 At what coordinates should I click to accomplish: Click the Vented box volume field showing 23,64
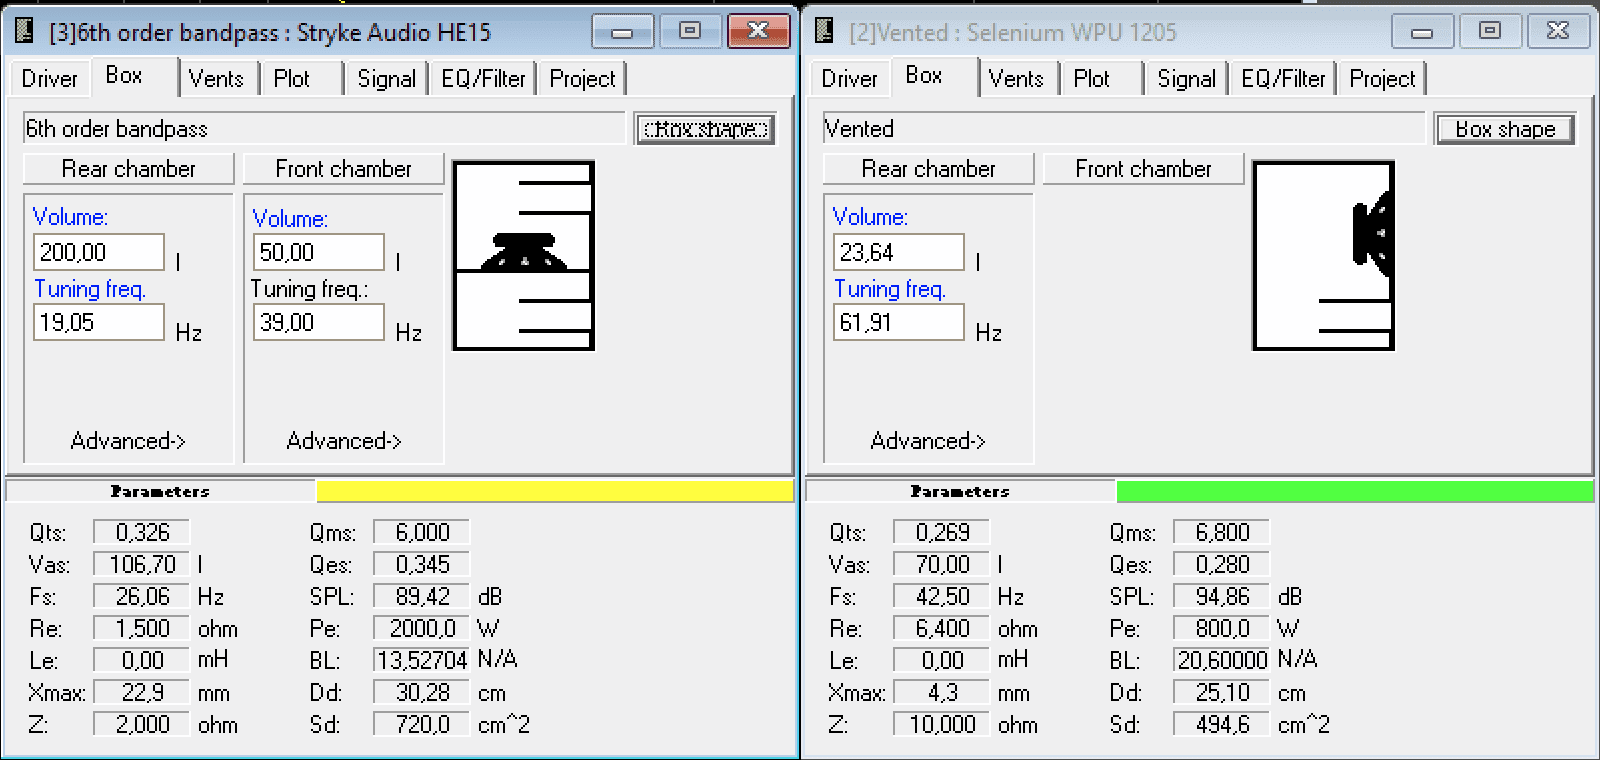coord(899,252)
